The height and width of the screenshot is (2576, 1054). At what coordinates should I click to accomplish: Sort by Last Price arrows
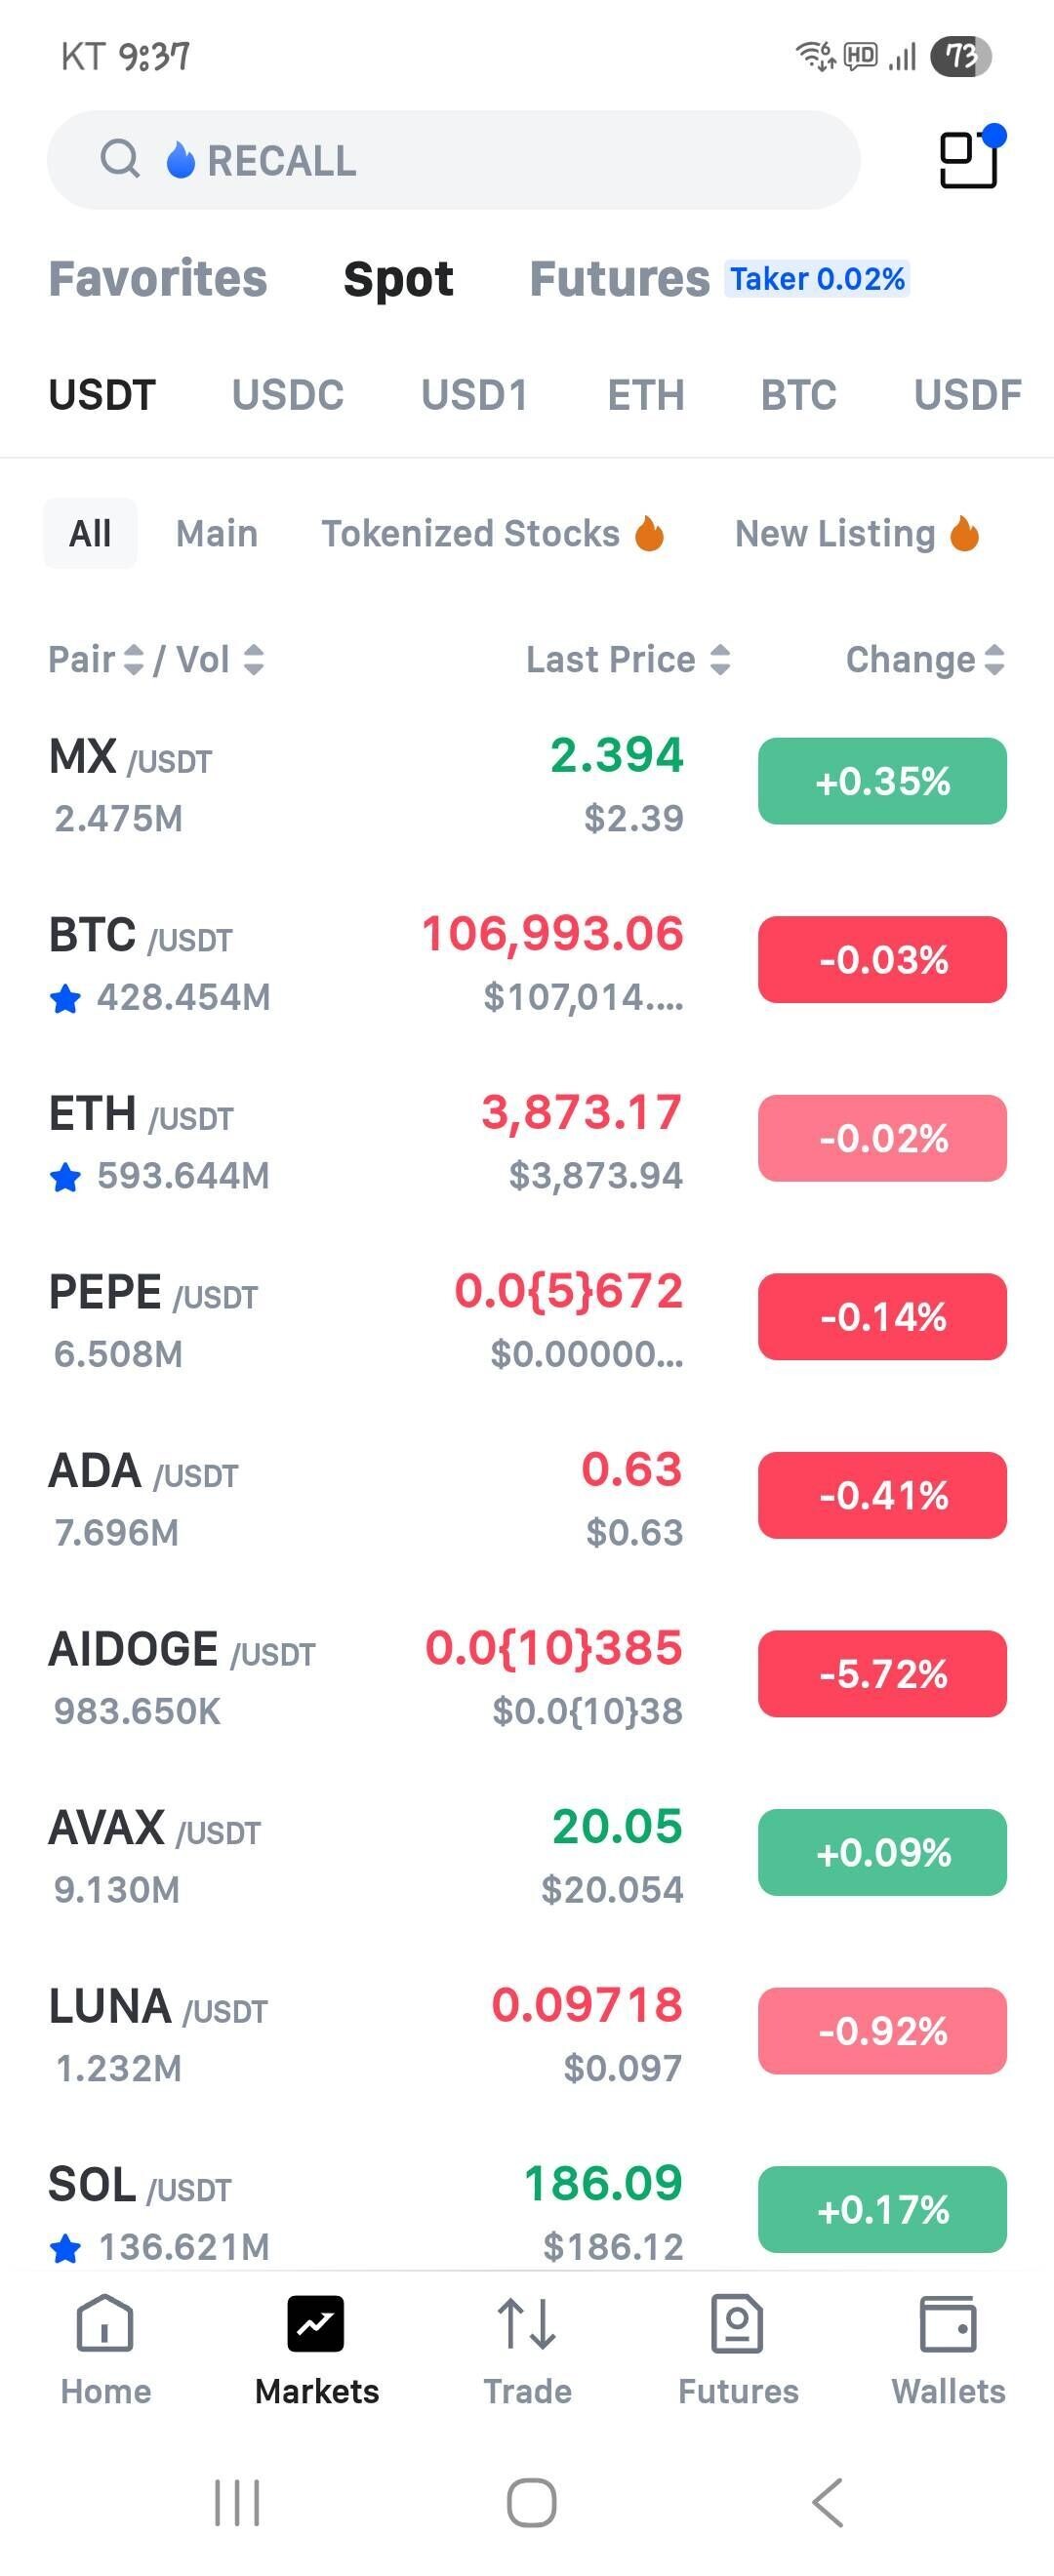[x=720, y=660]
